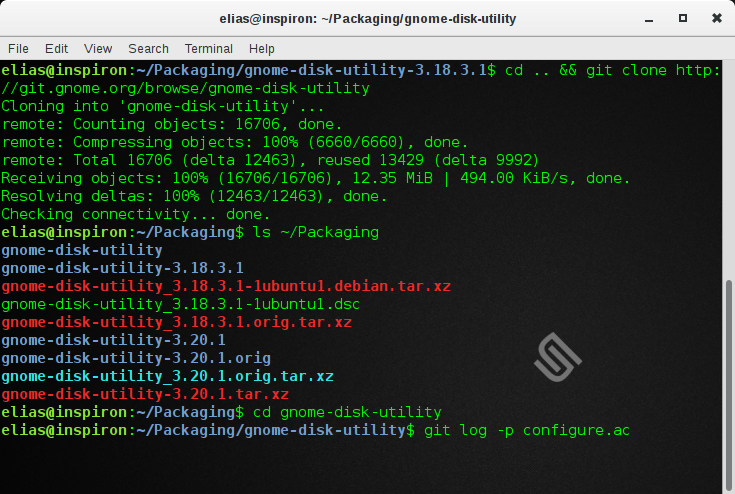735x494 pixels.
Task: Click the red 3.18.3.1.orig.tar.xz file name
Action: [x=176, y=322]
